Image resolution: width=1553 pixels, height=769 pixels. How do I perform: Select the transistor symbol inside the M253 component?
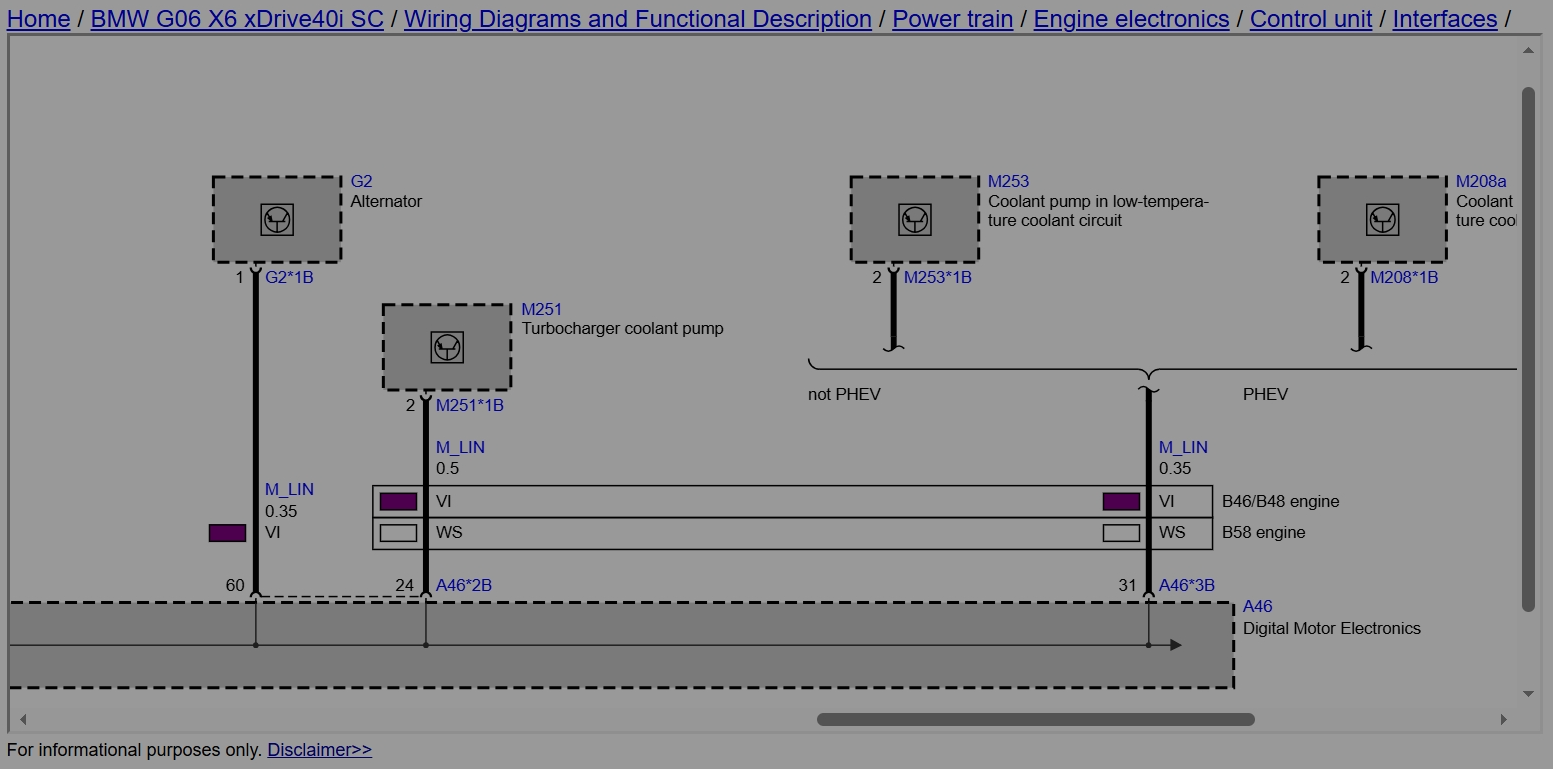click(915, 219)
